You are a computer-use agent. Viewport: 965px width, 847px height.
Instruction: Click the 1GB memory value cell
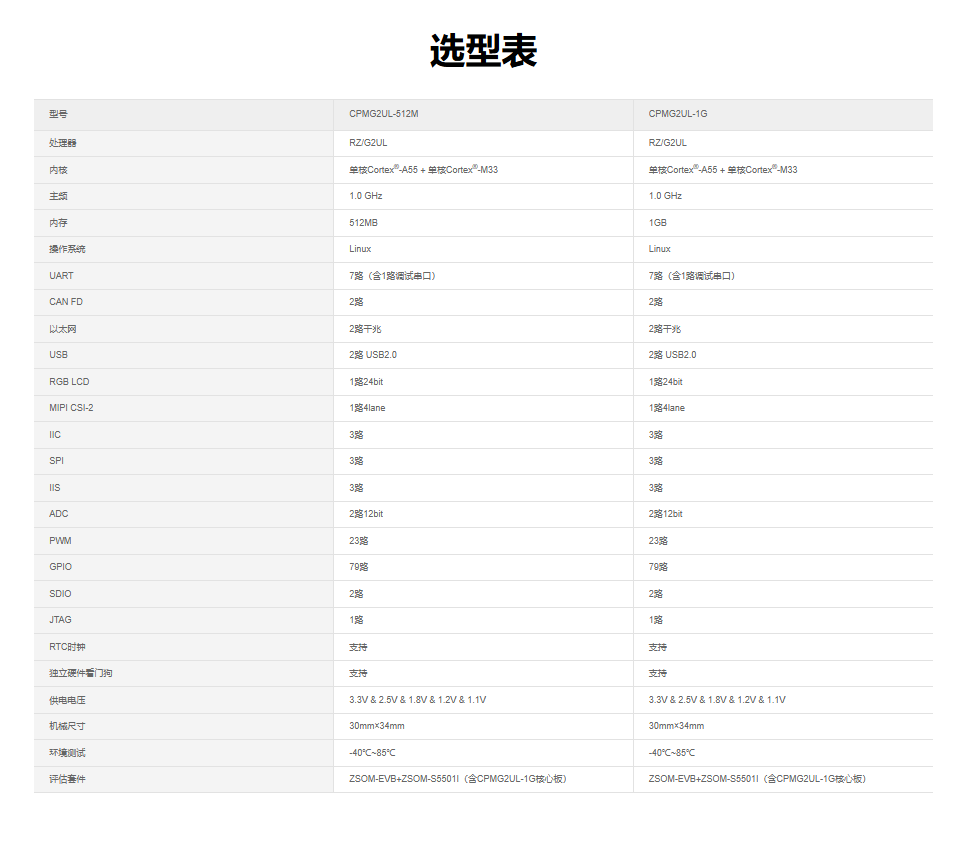657,223
